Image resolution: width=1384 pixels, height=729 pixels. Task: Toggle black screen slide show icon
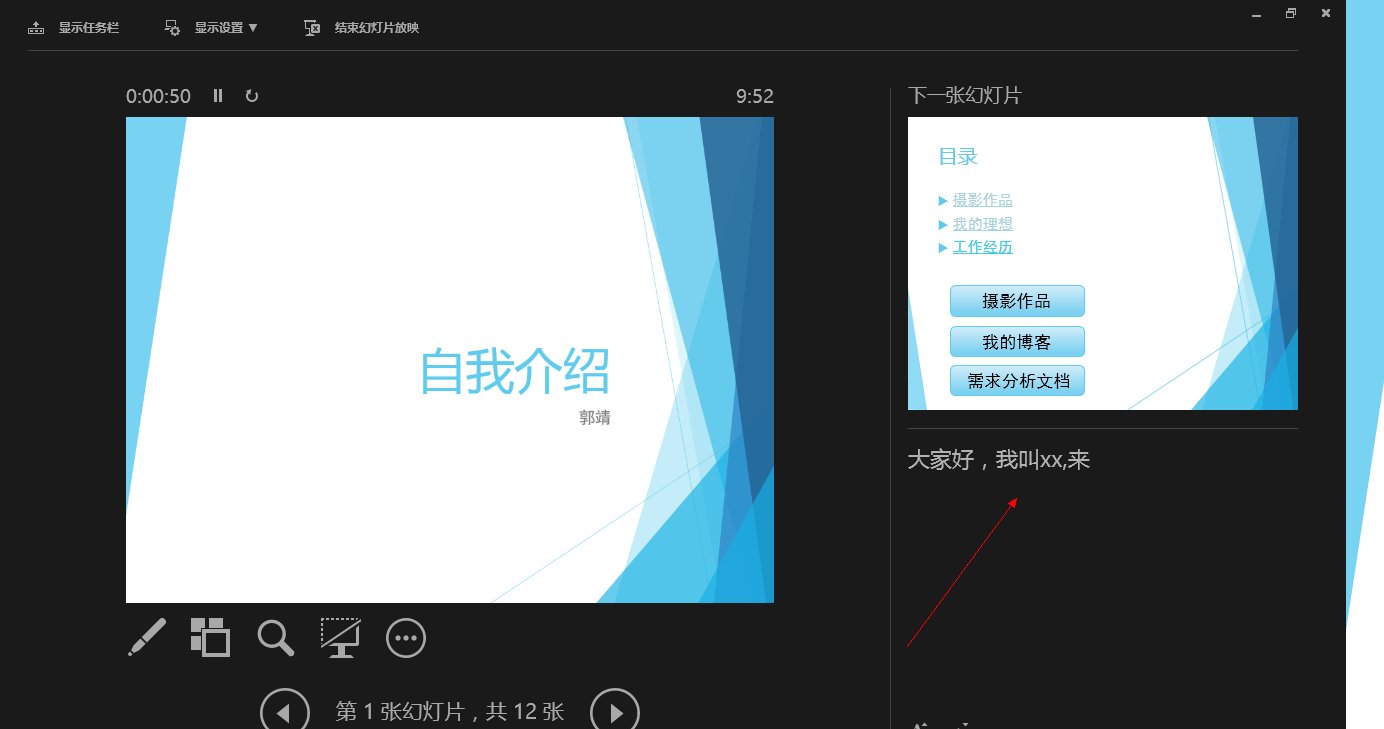click(340, 637)
